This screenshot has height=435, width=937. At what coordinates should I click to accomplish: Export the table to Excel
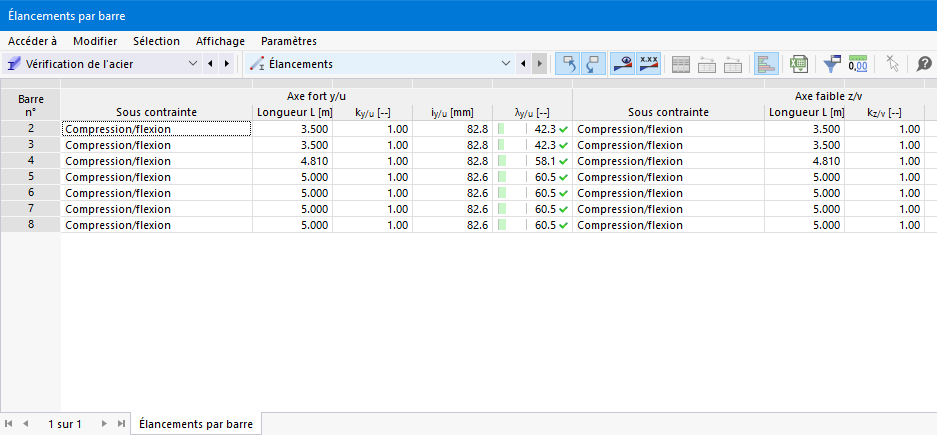(798, 64)
